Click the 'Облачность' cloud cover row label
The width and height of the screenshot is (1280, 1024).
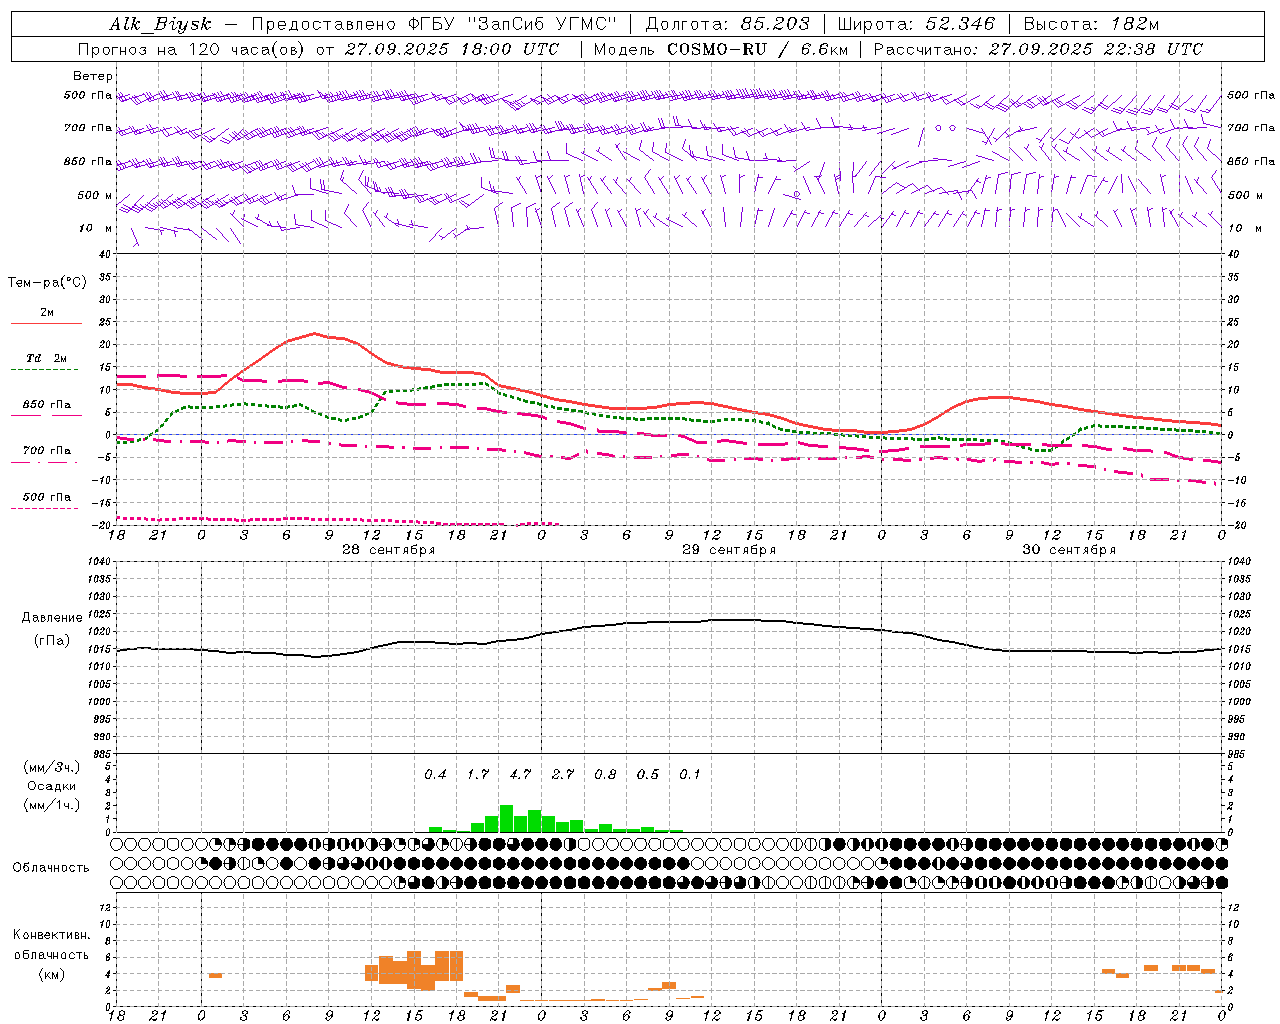click(51, 868)
